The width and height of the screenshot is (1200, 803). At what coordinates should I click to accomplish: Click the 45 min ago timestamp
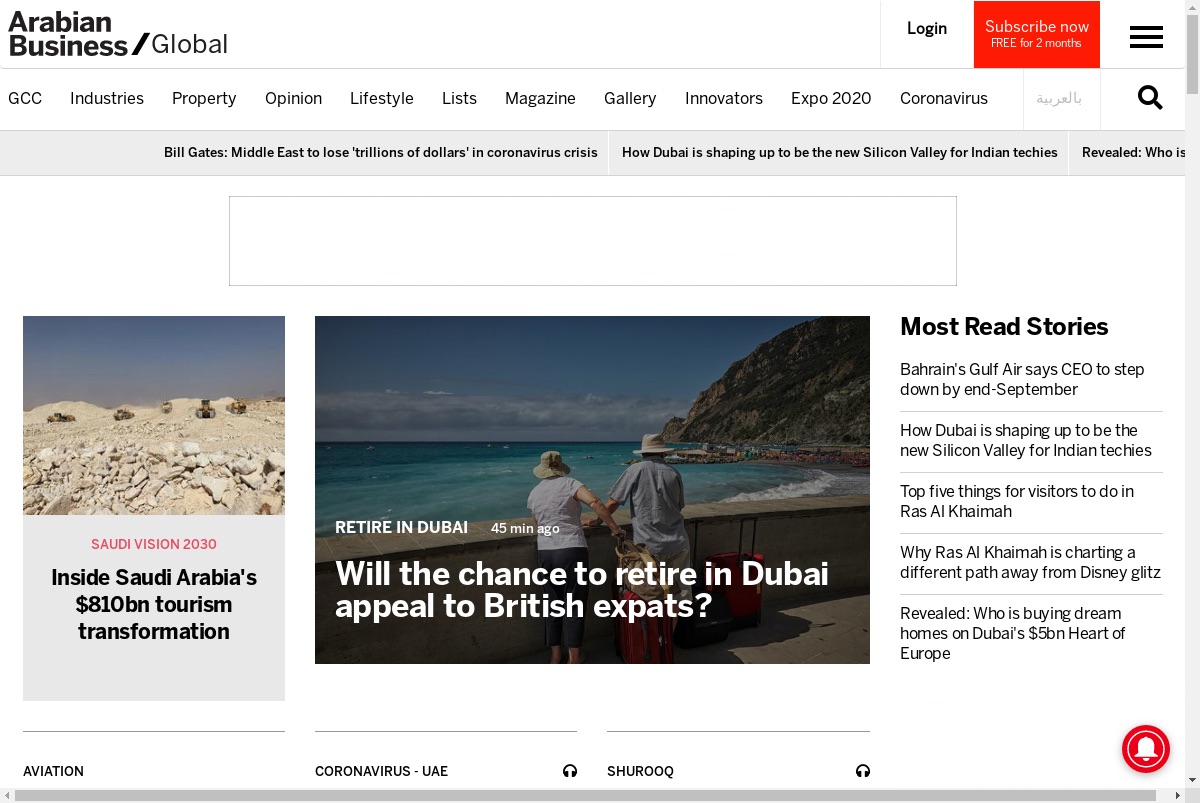tap(525, 528)
